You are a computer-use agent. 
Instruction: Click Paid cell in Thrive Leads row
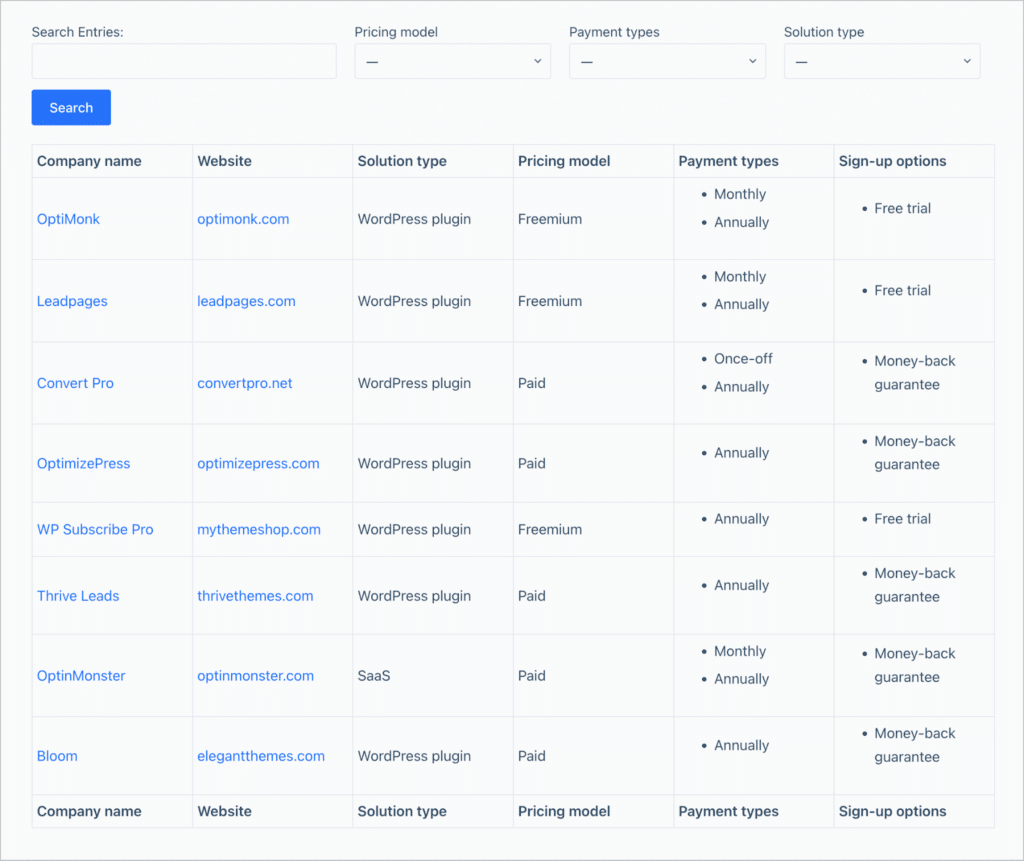tap(532, 596)
